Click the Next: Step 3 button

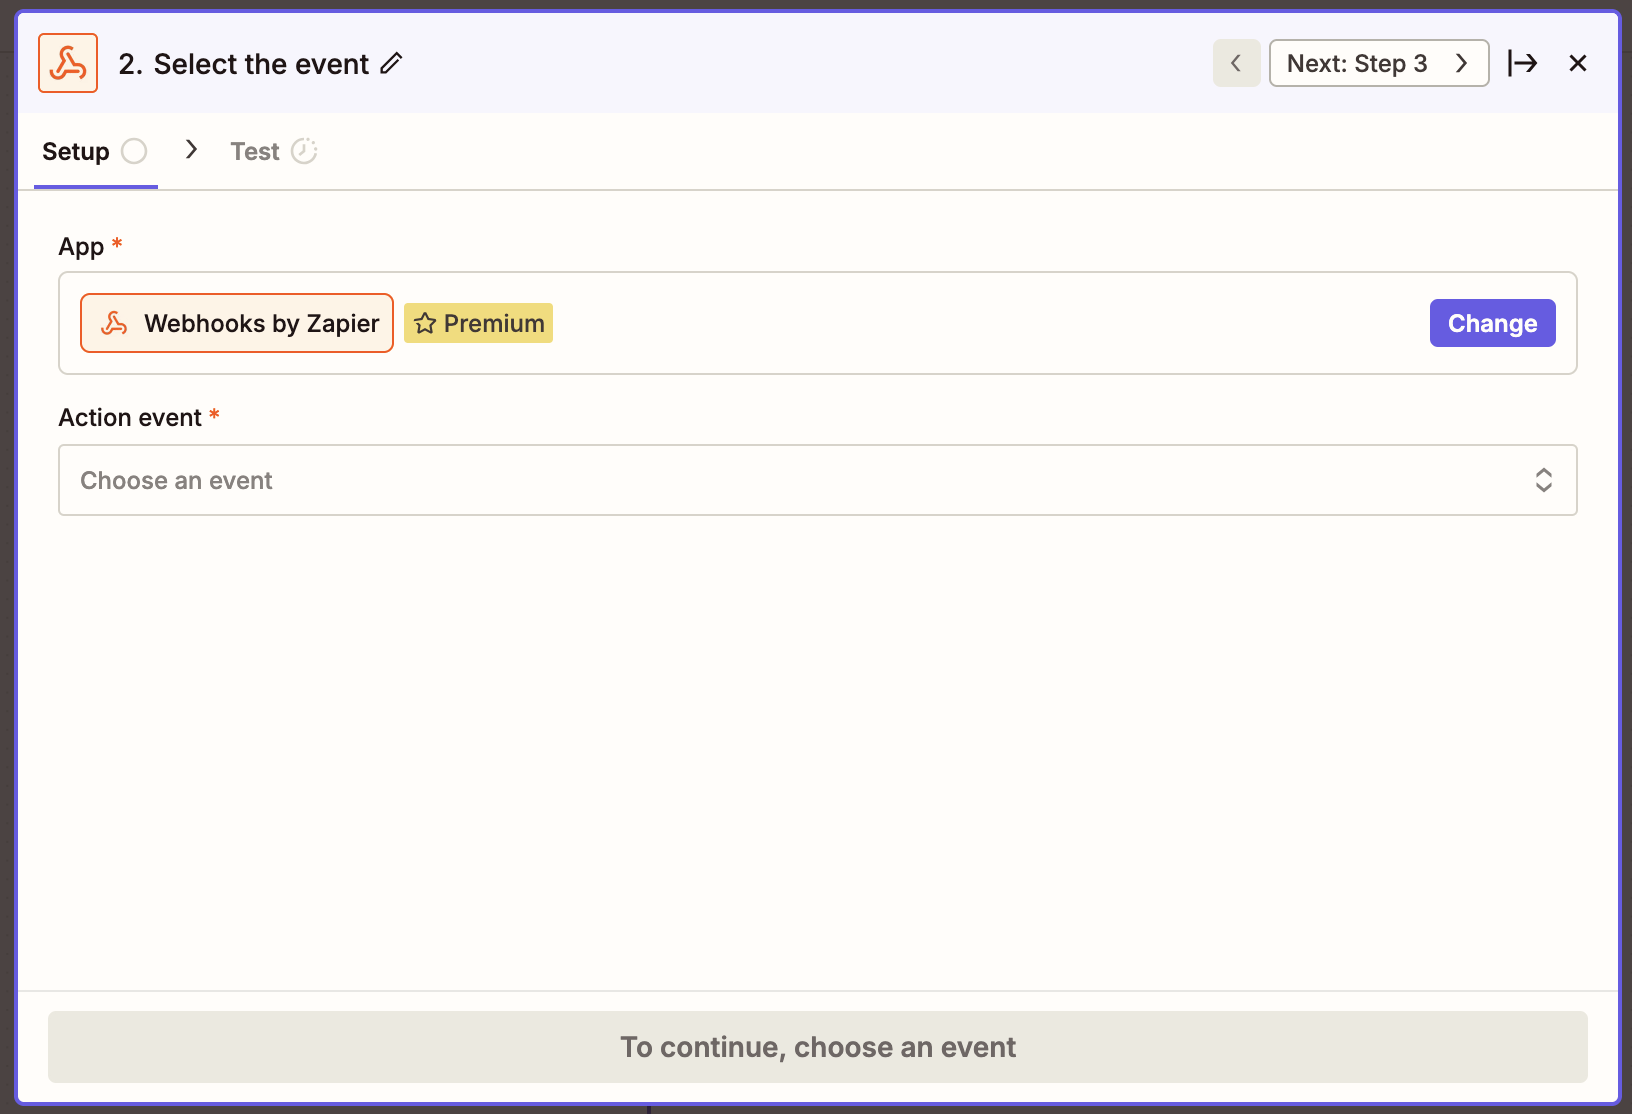pos(1356,63)
